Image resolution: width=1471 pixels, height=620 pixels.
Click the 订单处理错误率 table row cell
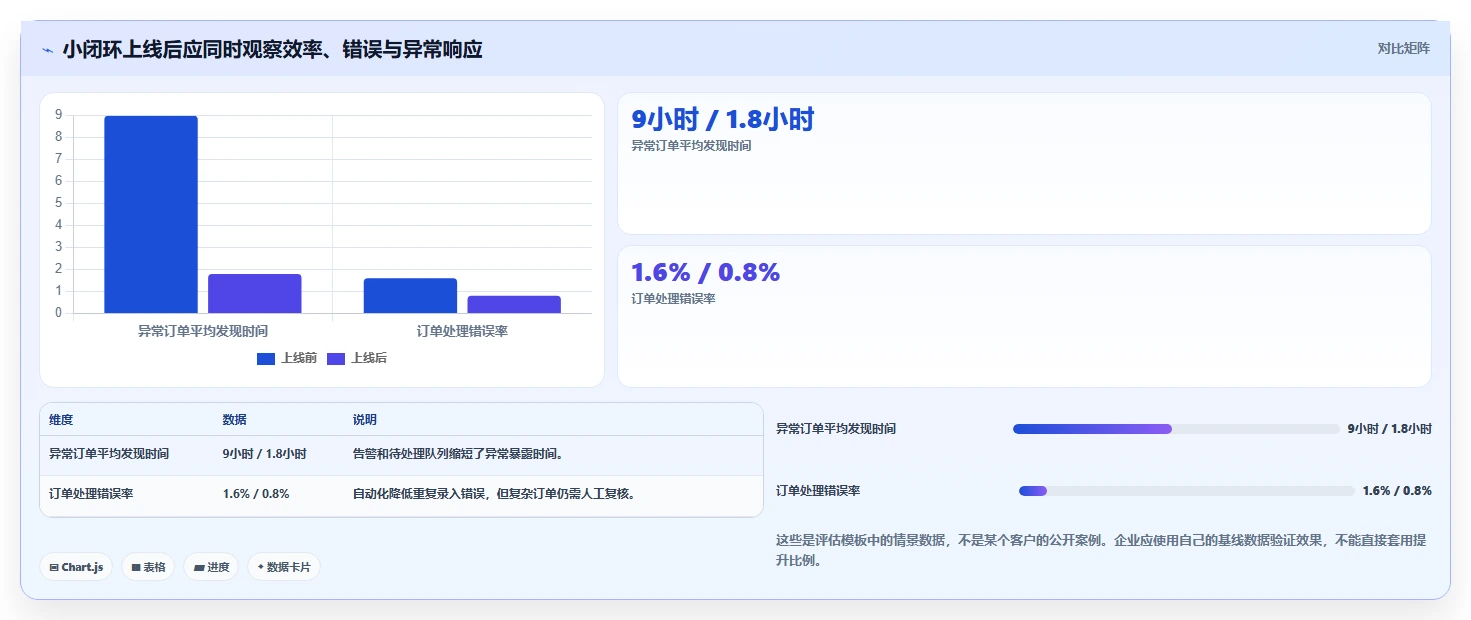(91, 494)
